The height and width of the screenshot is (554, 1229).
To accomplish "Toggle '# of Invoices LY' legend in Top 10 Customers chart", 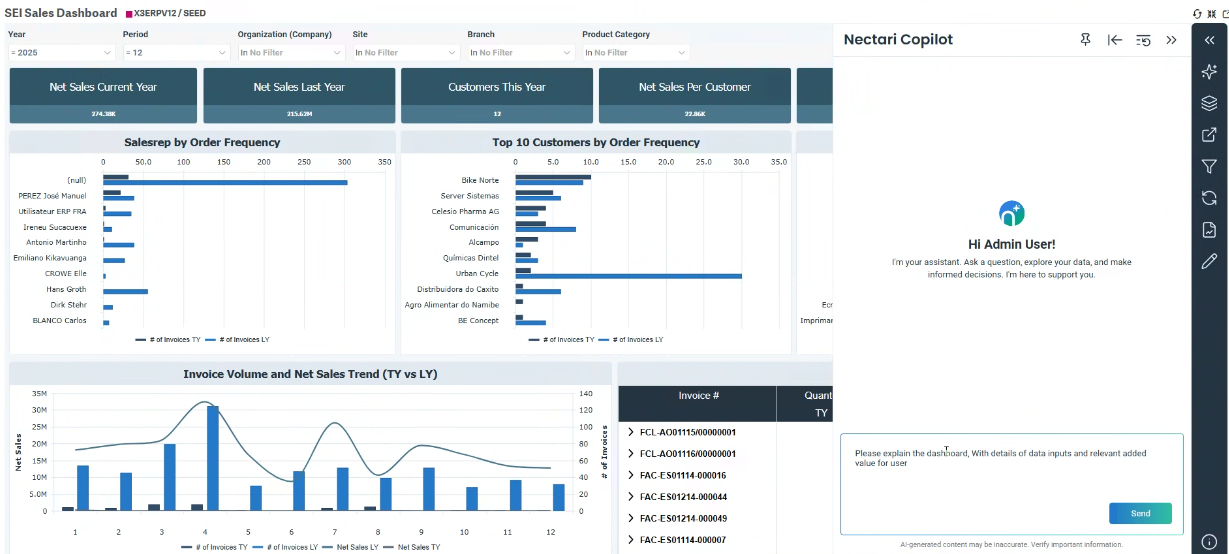I will point(630,340).
